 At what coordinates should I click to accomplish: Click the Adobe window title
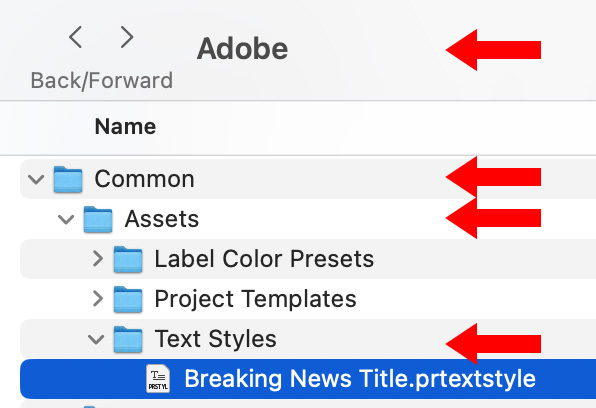243,49
